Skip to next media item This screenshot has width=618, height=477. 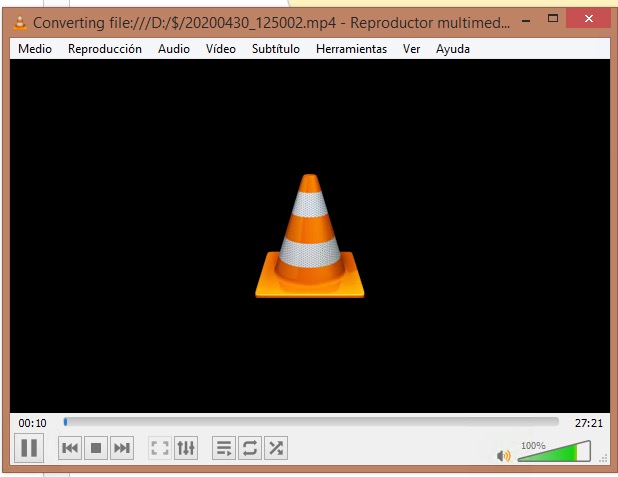(x=122, y=448)
